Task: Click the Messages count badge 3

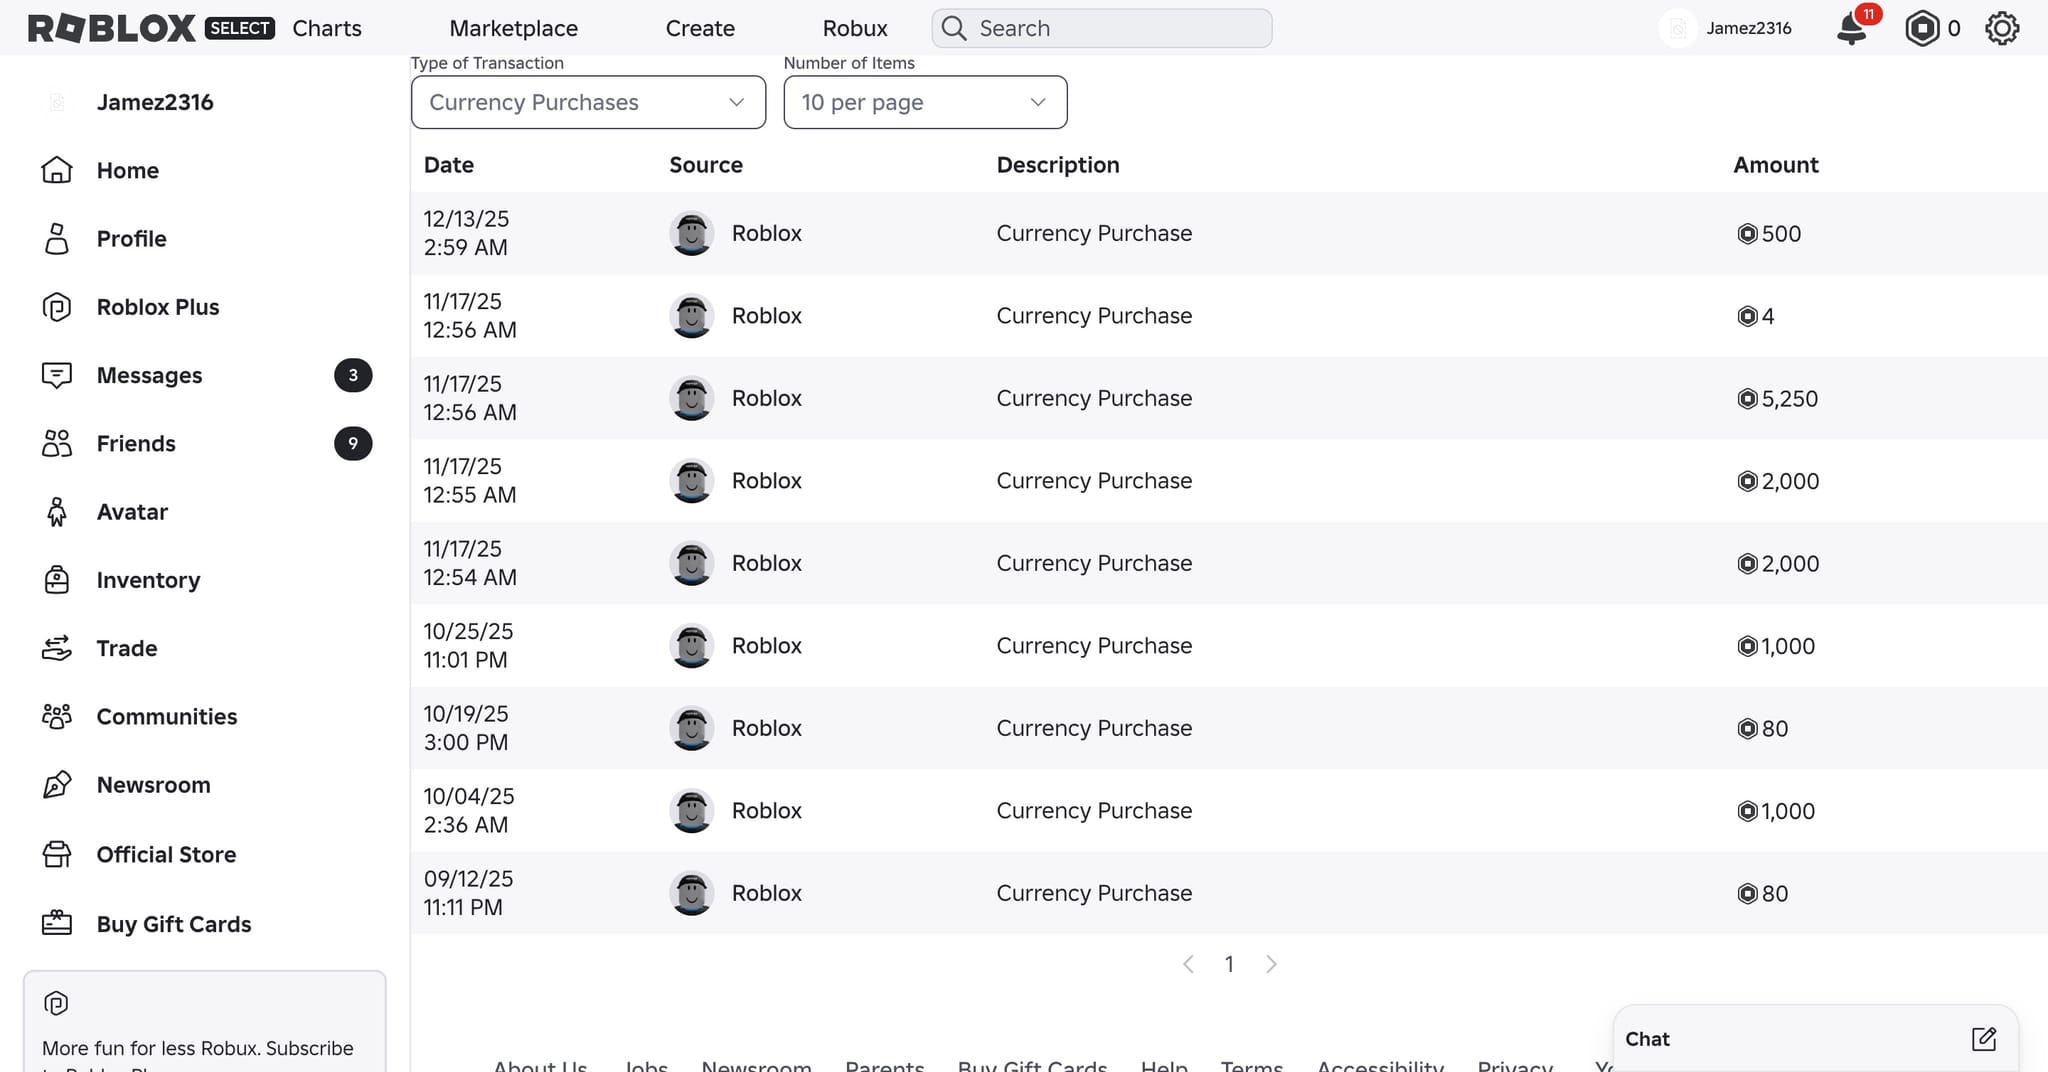Action: [x=353, y=375]
